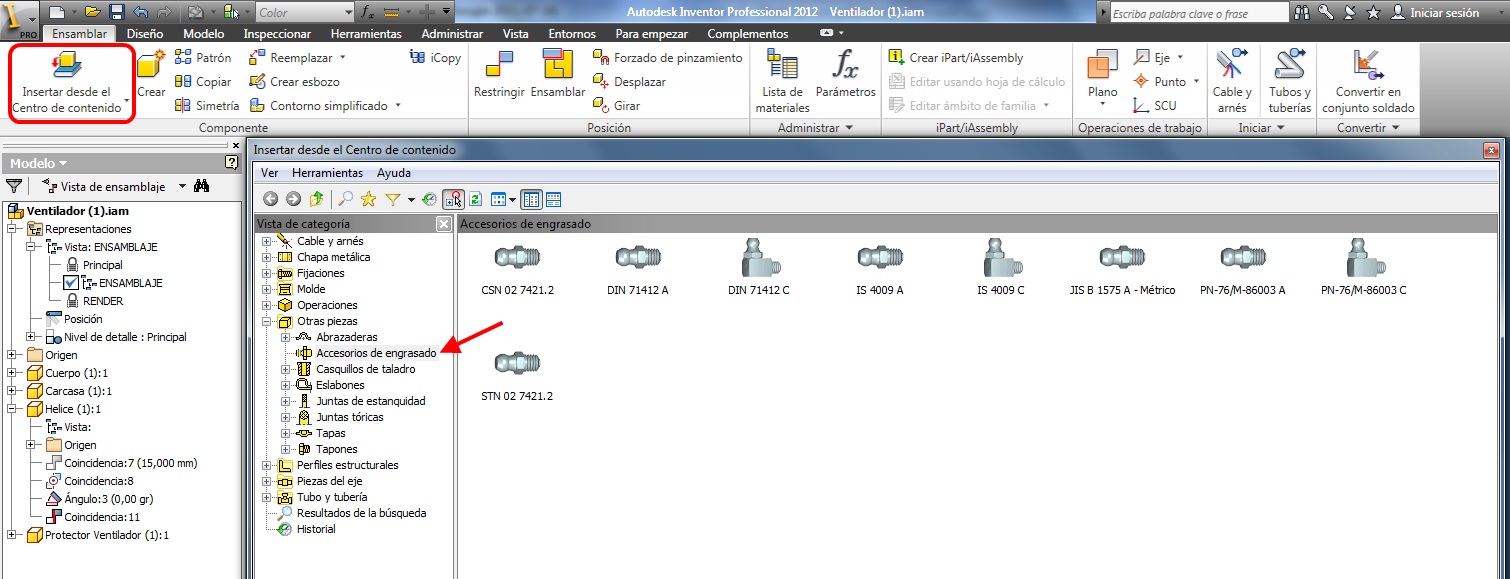Open the Vista de ensamblaje dropdown
This screenshot has height=579, width=1510.
coord(182,186)
